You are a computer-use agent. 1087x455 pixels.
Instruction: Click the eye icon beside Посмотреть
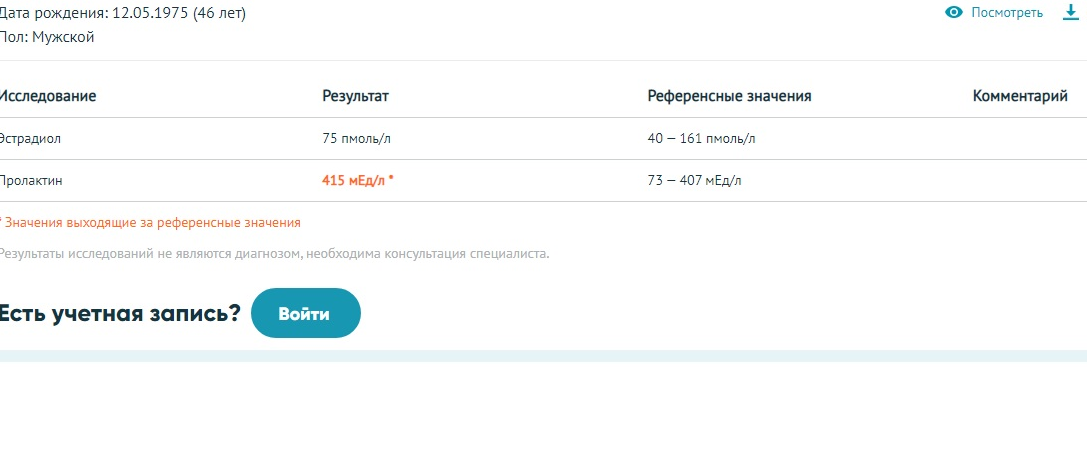pyautogui.click(x=954, y=13)
